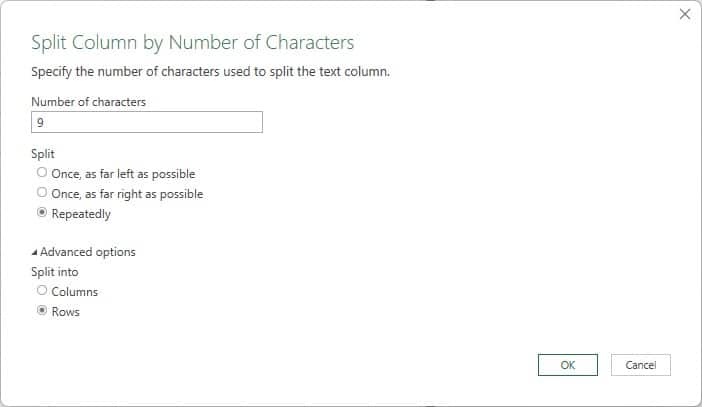702x407 pixels.
Task: Click the dialog title 'Split Column by Number of Characters'
Action: tap(193, 43)
